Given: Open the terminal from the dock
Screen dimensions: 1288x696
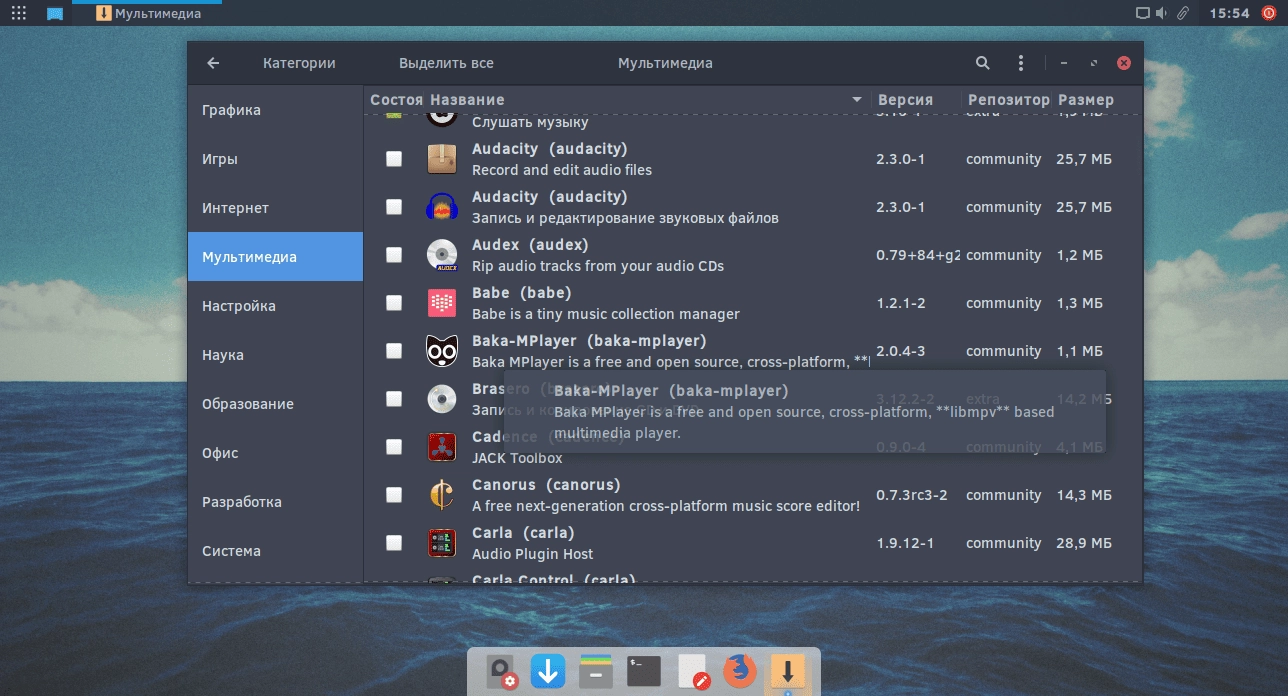Looking at the screenshot, I should pos(644,671).
